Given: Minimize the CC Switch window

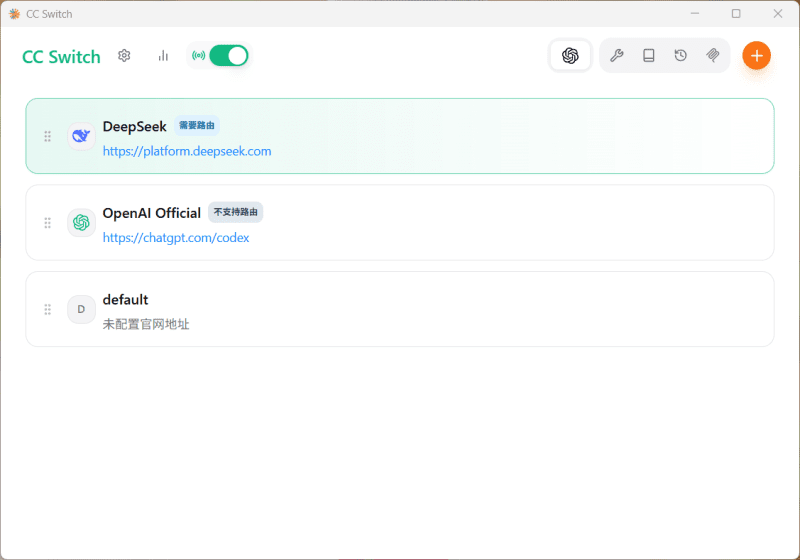Looking at the screenshot, I should click(695, 13).
